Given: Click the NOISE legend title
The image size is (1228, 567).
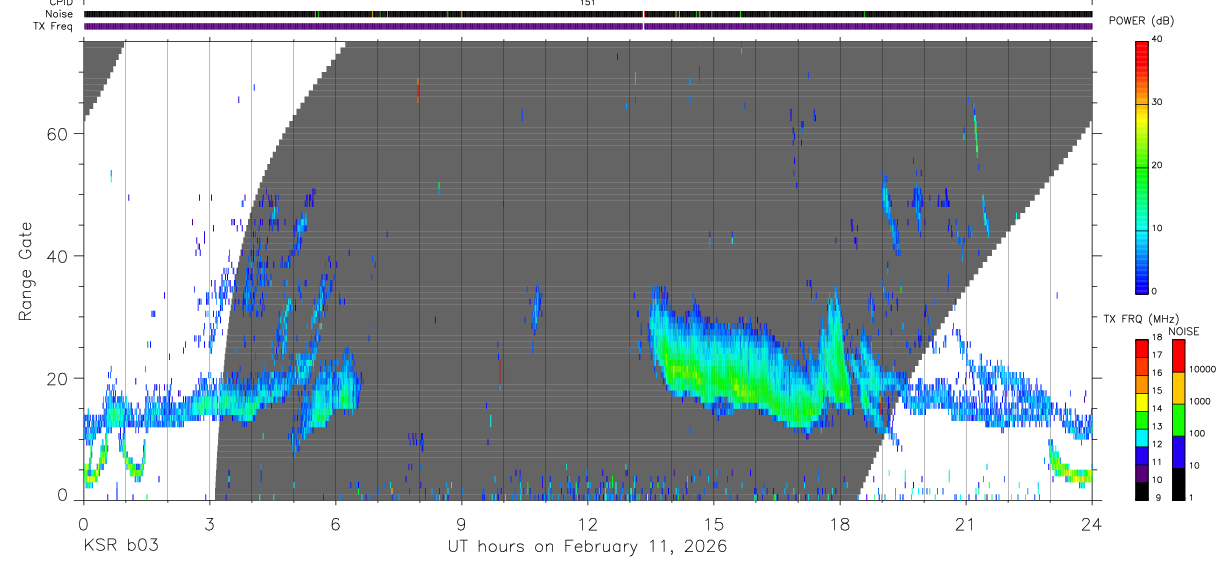Looking at the screenshot, I should 1183,331.
